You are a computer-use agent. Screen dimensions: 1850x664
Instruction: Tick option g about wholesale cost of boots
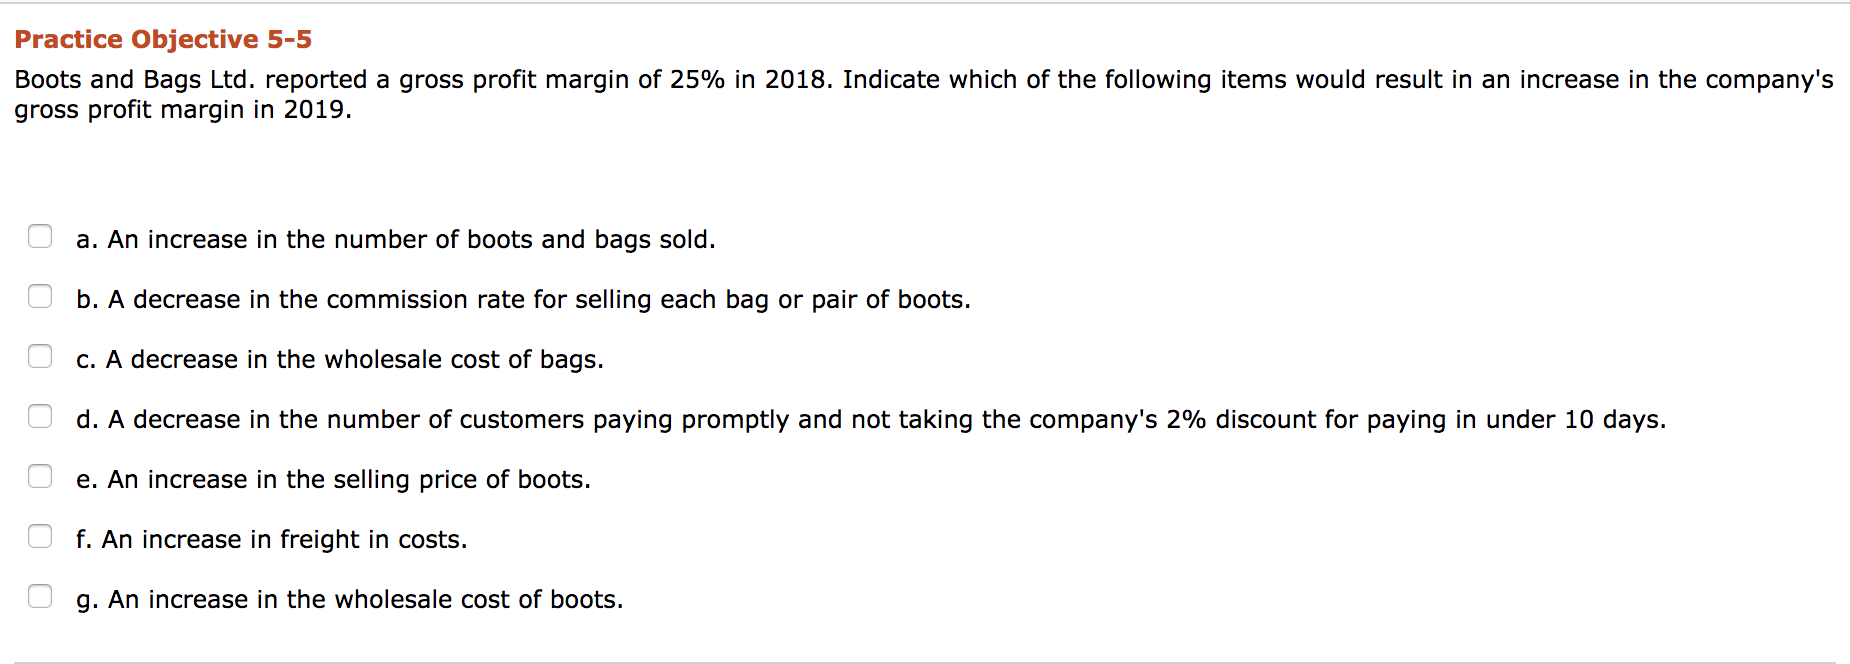40,596
